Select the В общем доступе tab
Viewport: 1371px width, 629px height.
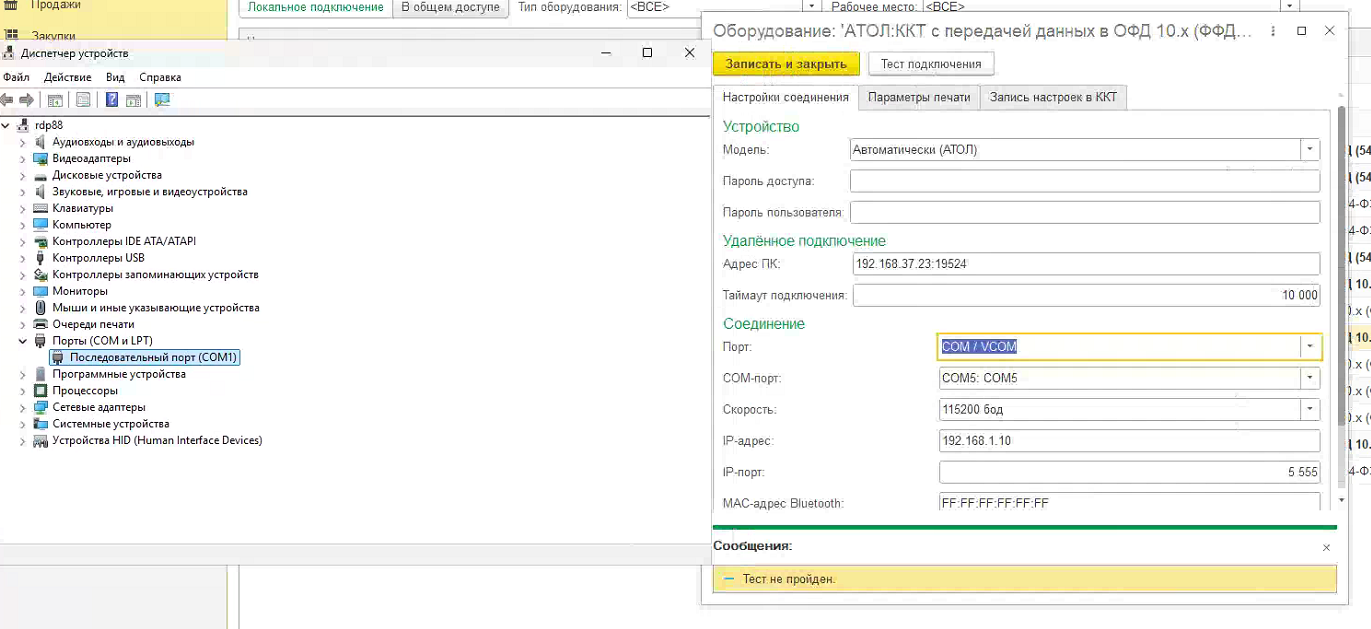coord(450,7)
